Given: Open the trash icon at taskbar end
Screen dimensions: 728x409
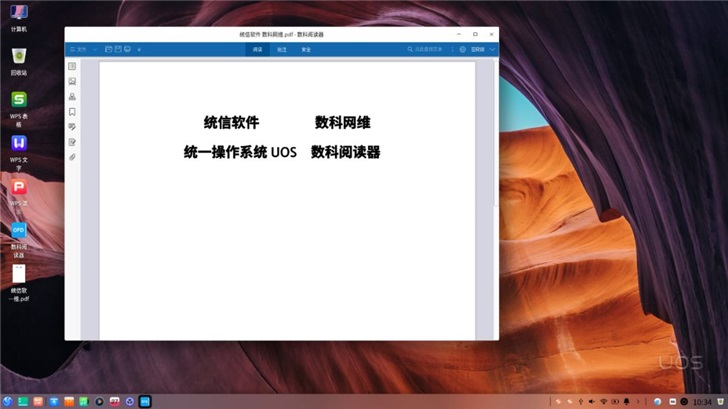Looking at the screenshot, I should pos(720,402).
